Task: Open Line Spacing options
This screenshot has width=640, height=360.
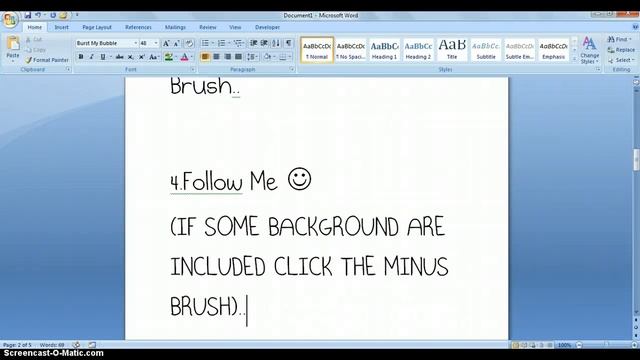Action: point(252,57)
